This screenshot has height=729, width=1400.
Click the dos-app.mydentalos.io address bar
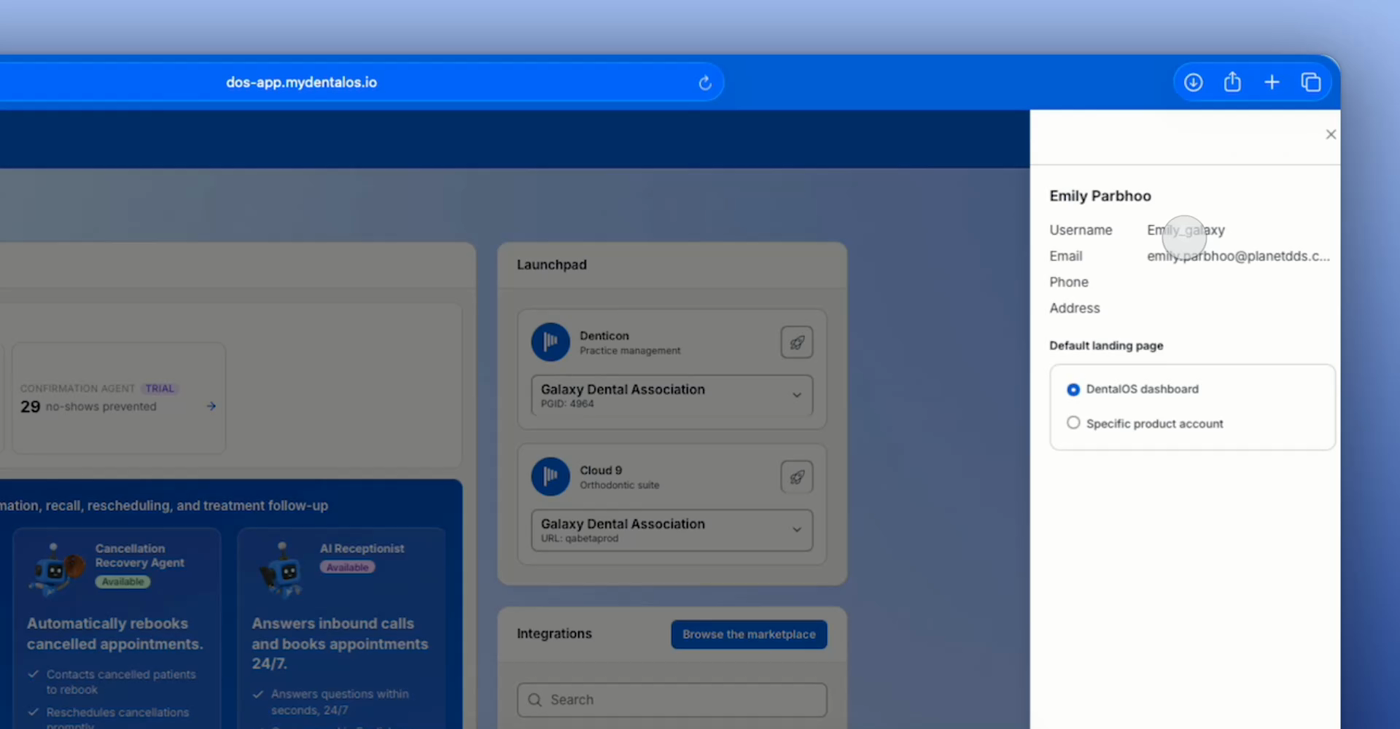(302, 83)
